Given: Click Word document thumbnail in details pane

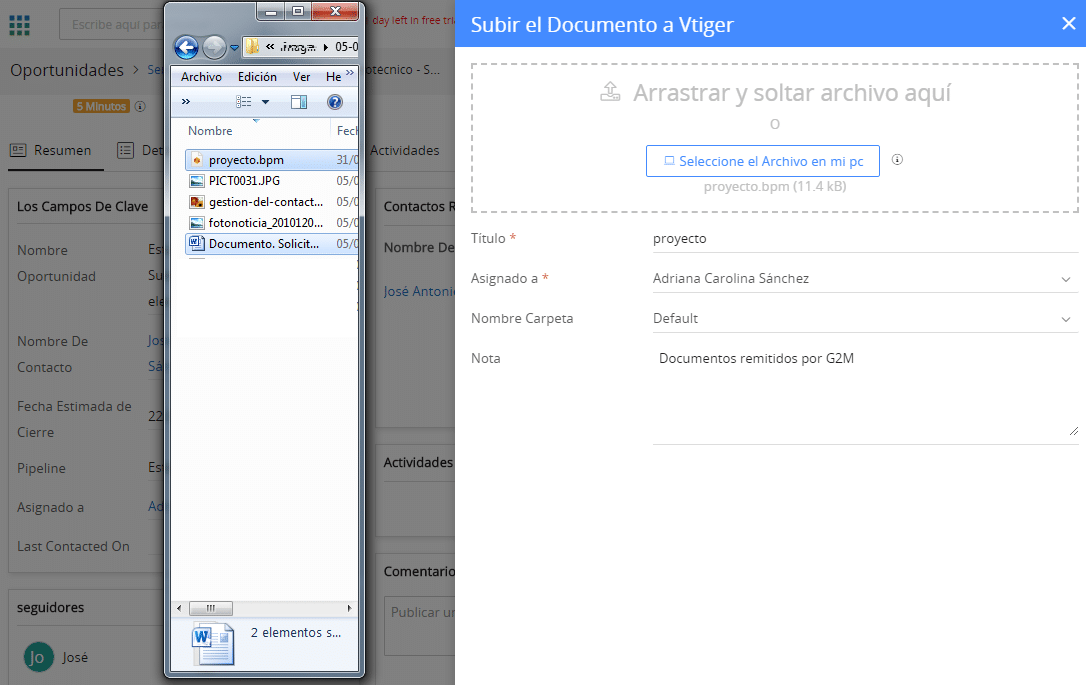Looking at the screenshot, I should (213, 643).
